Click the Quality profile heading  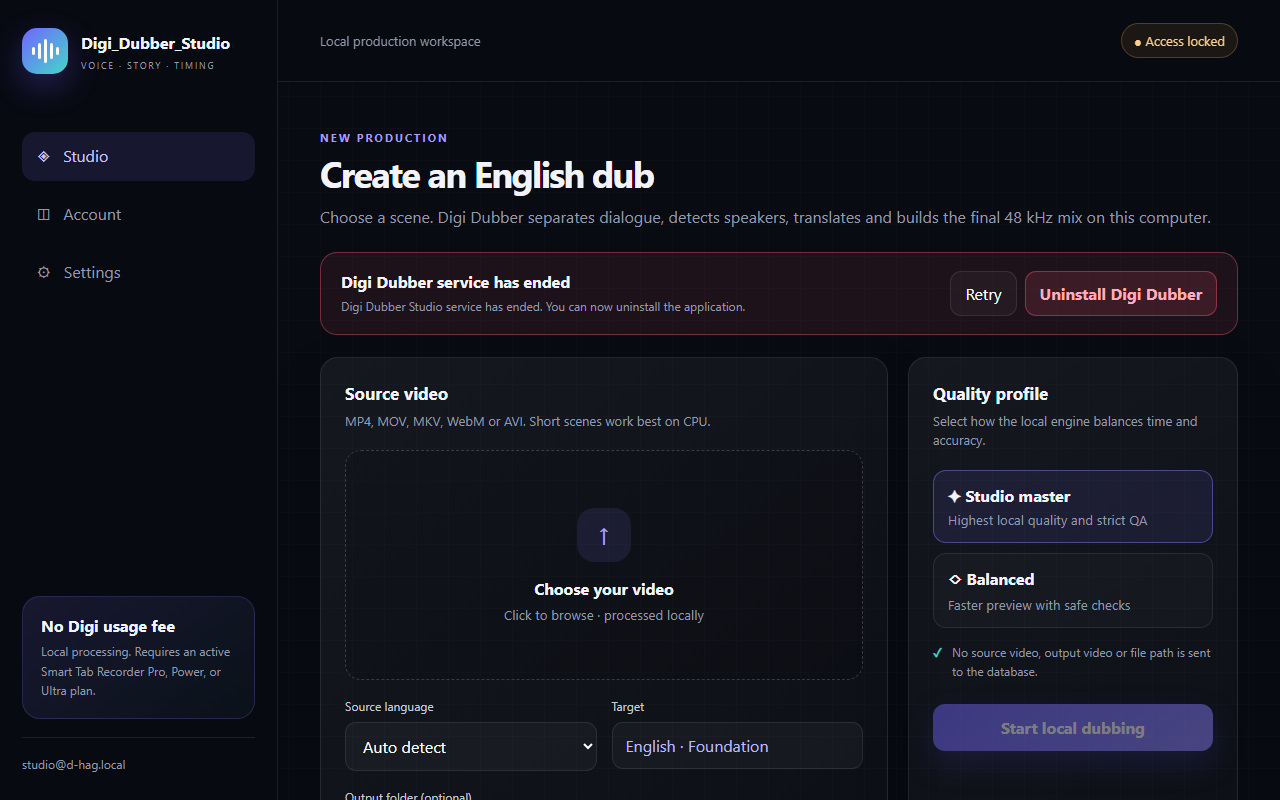[x=991, y=394]
